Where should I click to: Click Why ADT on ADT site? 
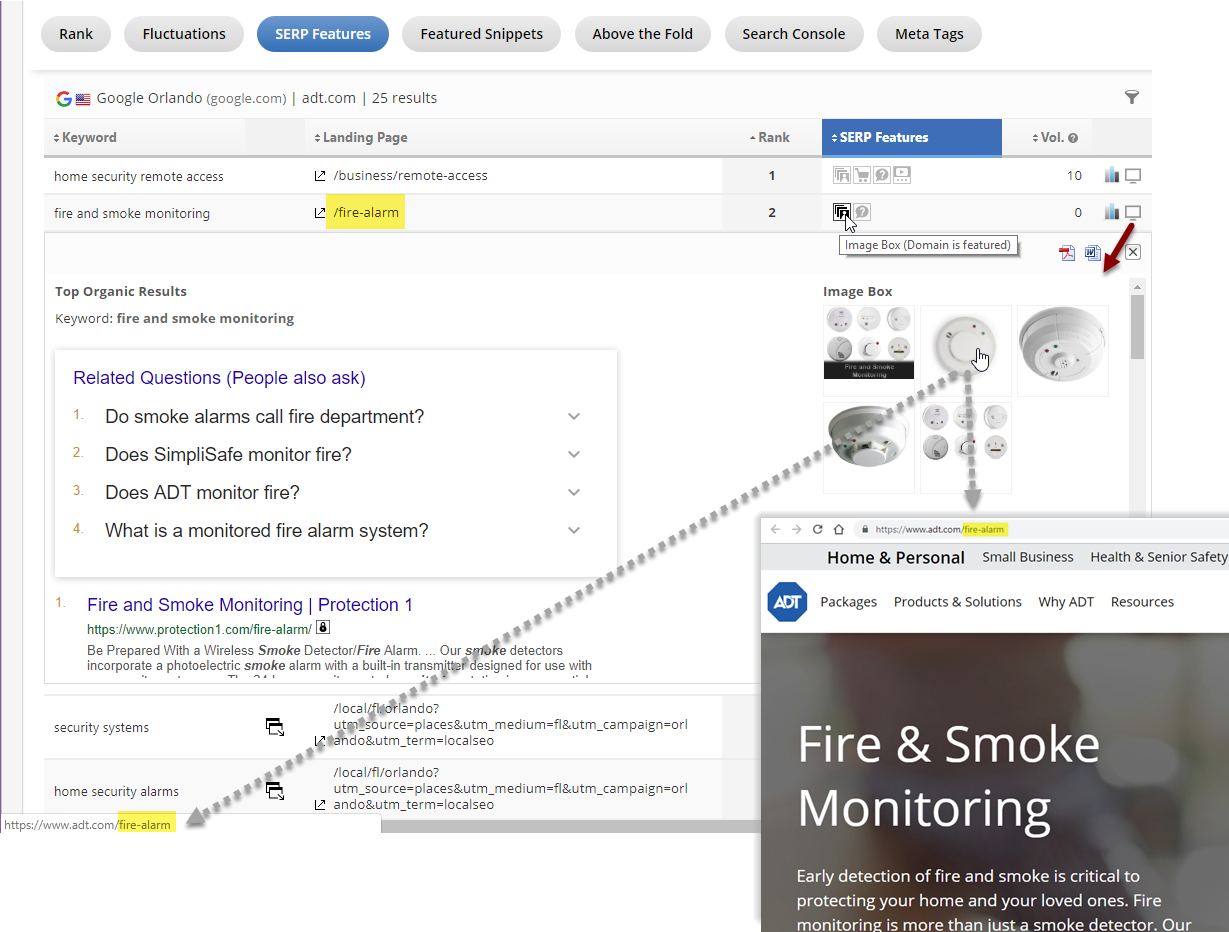tap(1066, 602)
